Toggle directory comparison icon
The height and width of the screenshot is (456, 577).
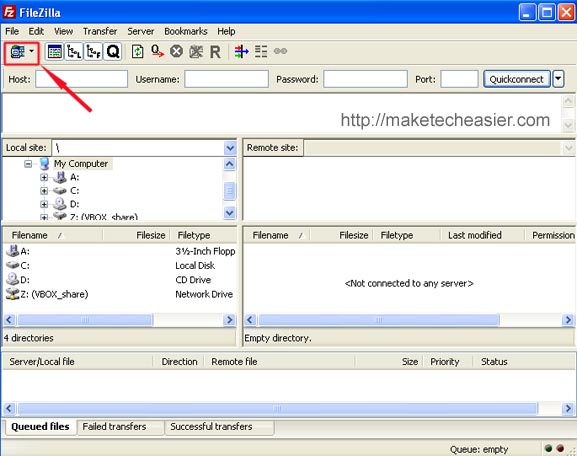tap(261, 52)
